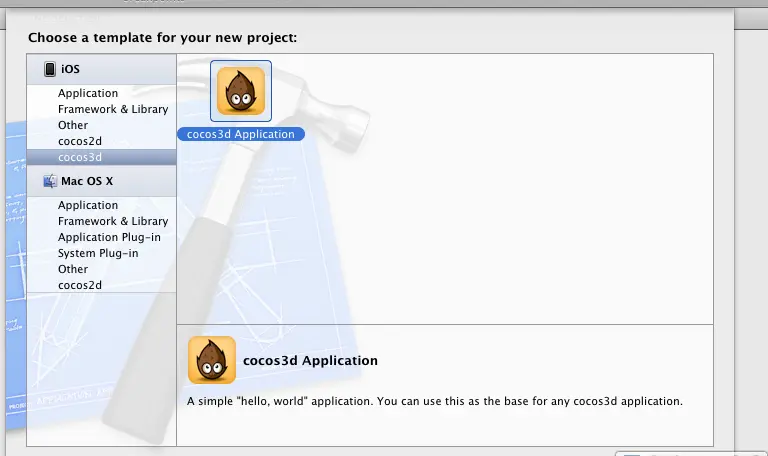
Task: Choose Application under iOS
Action: coord(88,93)
